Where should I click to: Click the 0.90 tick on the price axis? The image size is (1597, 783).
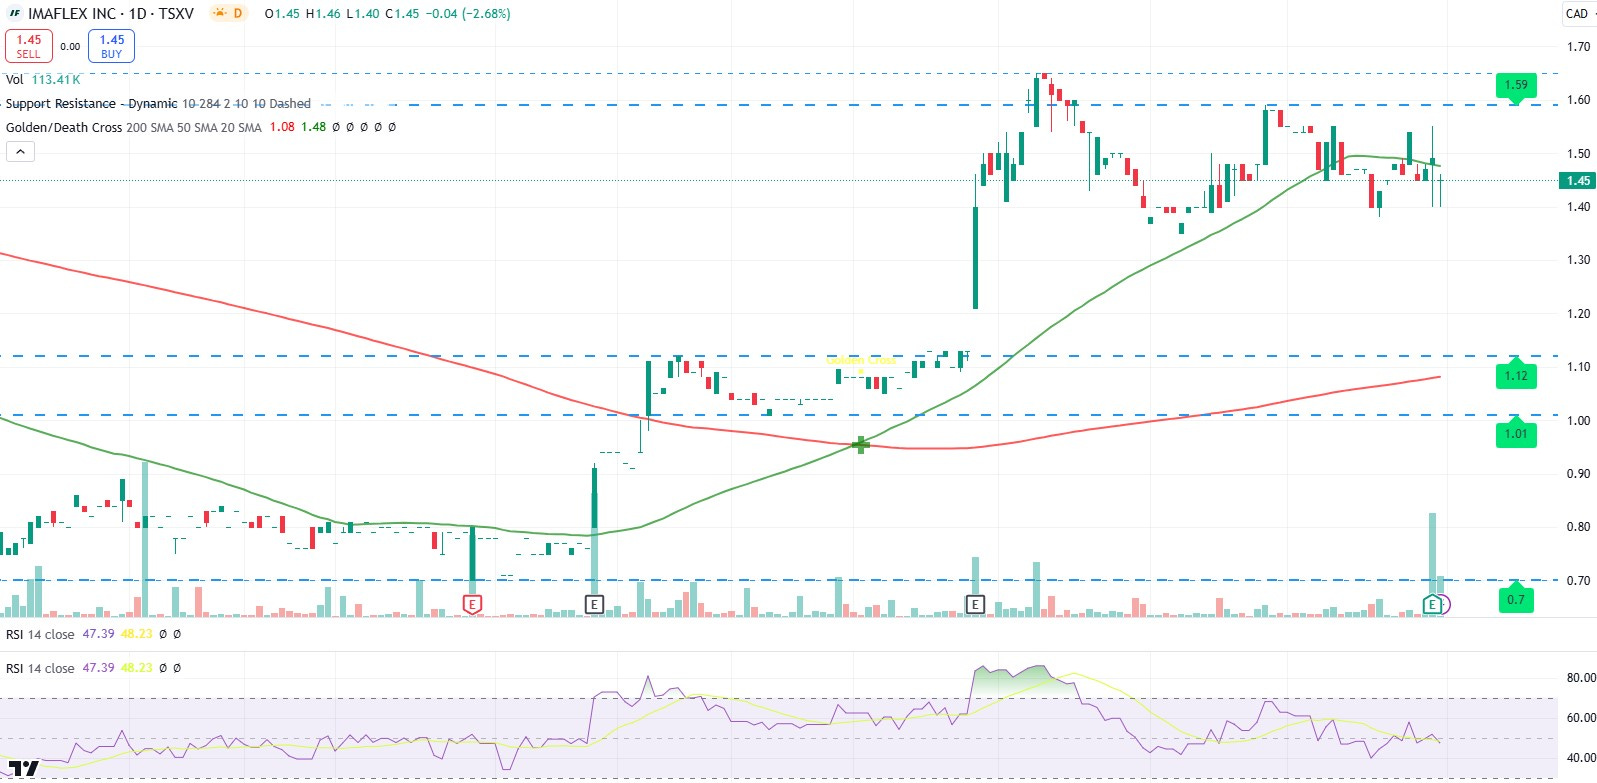[x=1578, y=474]
